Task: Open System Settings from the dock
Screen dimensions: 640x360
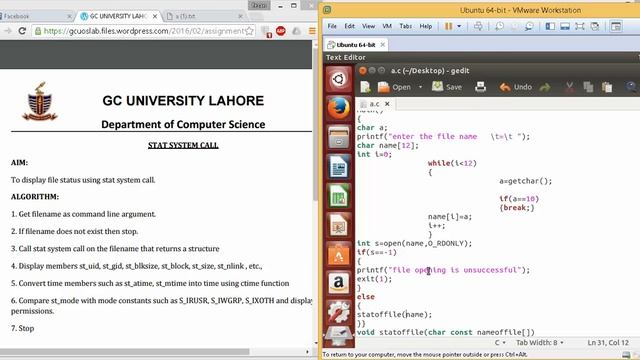Action: point(338,313)
